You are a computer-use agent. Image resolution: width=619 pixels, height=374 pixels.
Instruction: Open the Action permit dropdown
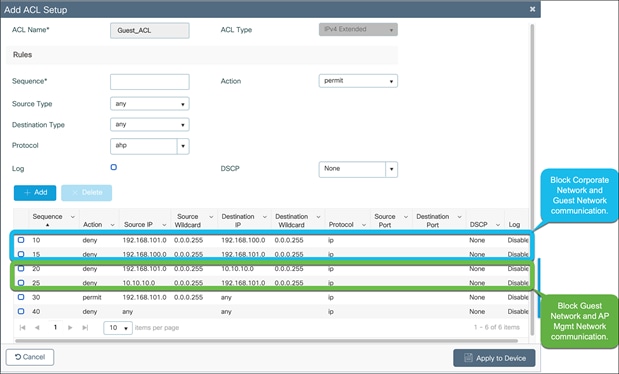pyautogui.click(x=358, y=81)
